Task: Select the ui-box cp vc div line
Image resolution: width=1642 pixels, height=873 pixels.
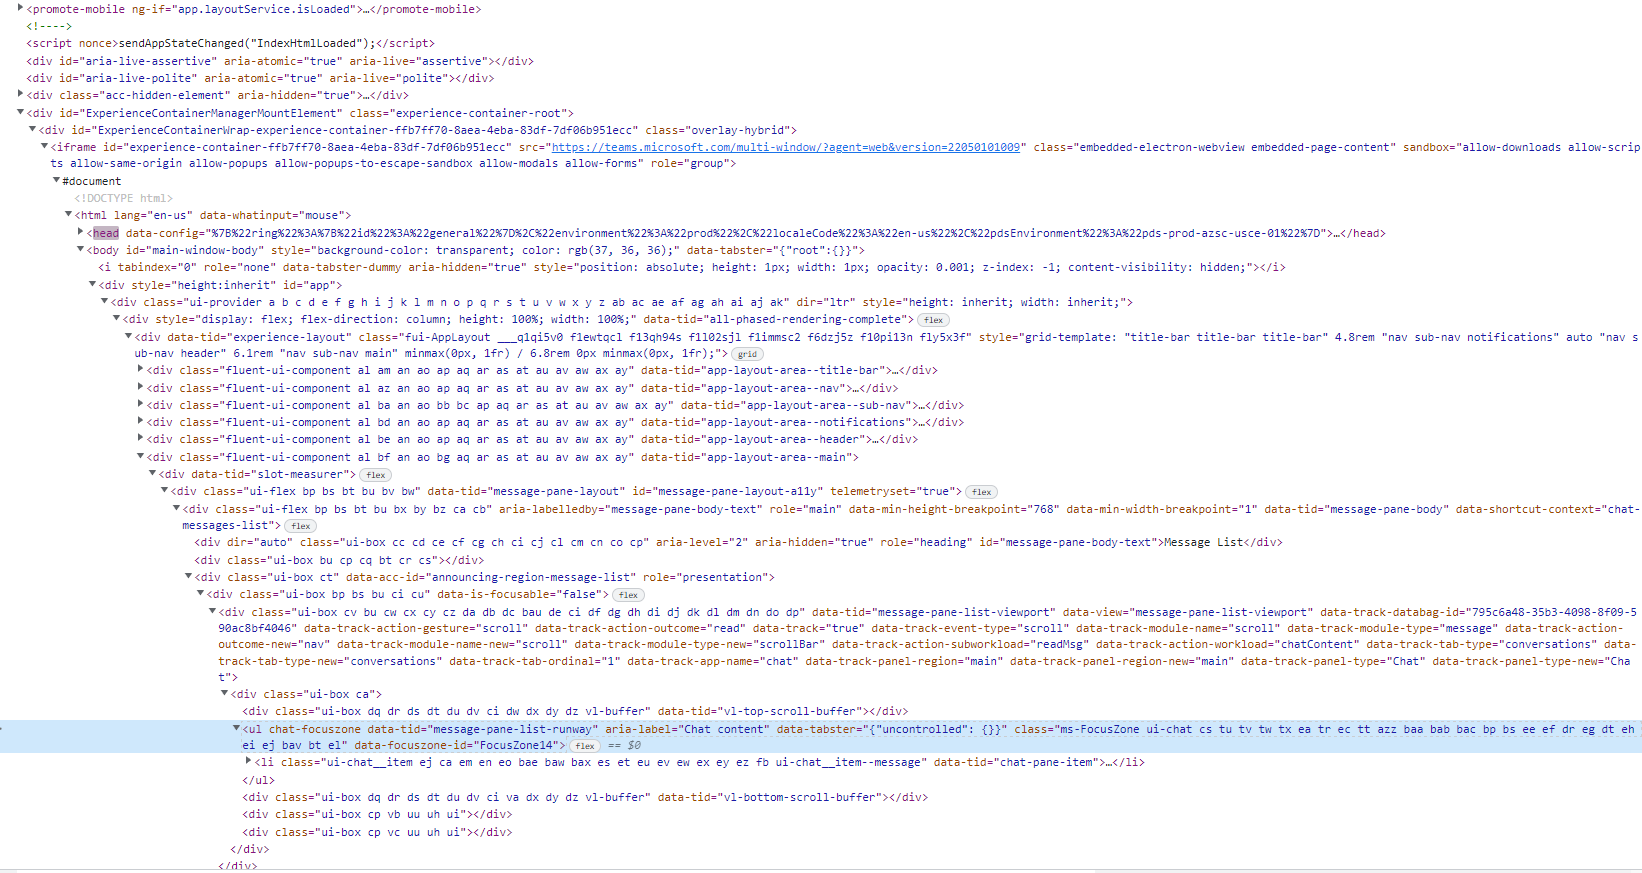Action: pyautogui.click(x=377, y=832)
